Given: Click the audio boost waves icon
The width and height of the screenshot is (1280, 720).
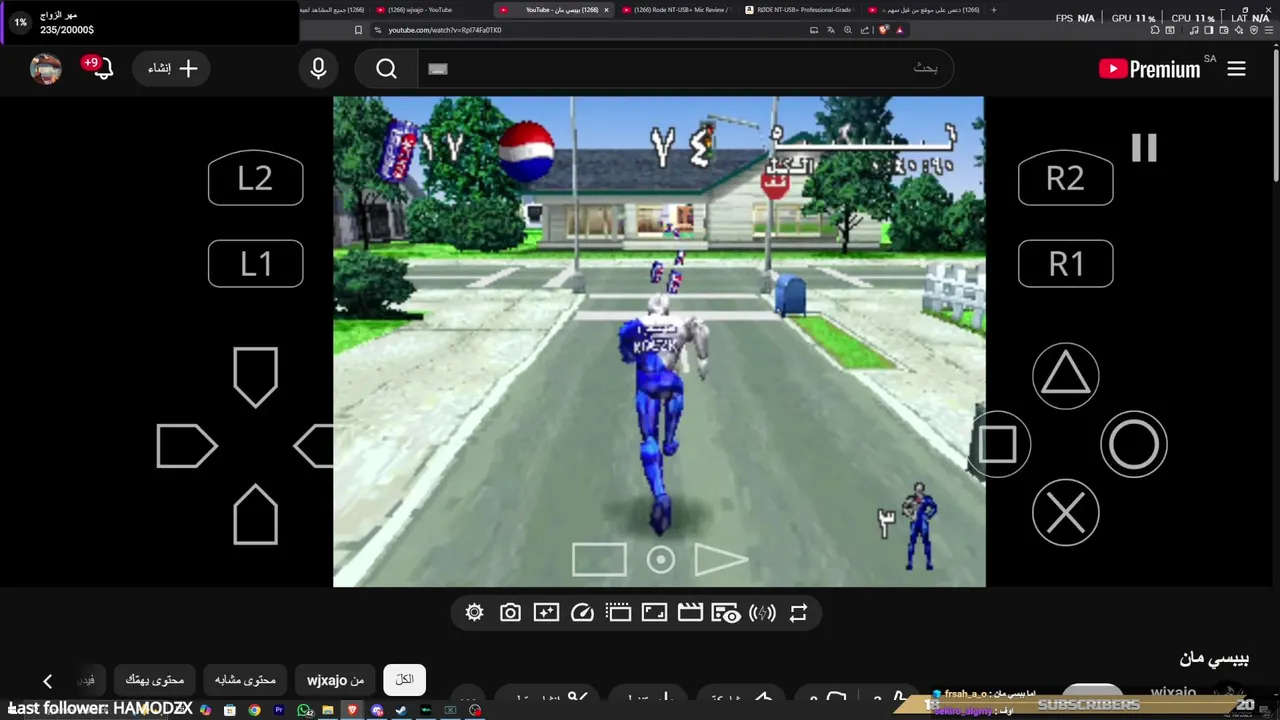Looking at the screenshot, I should point(762,613).
